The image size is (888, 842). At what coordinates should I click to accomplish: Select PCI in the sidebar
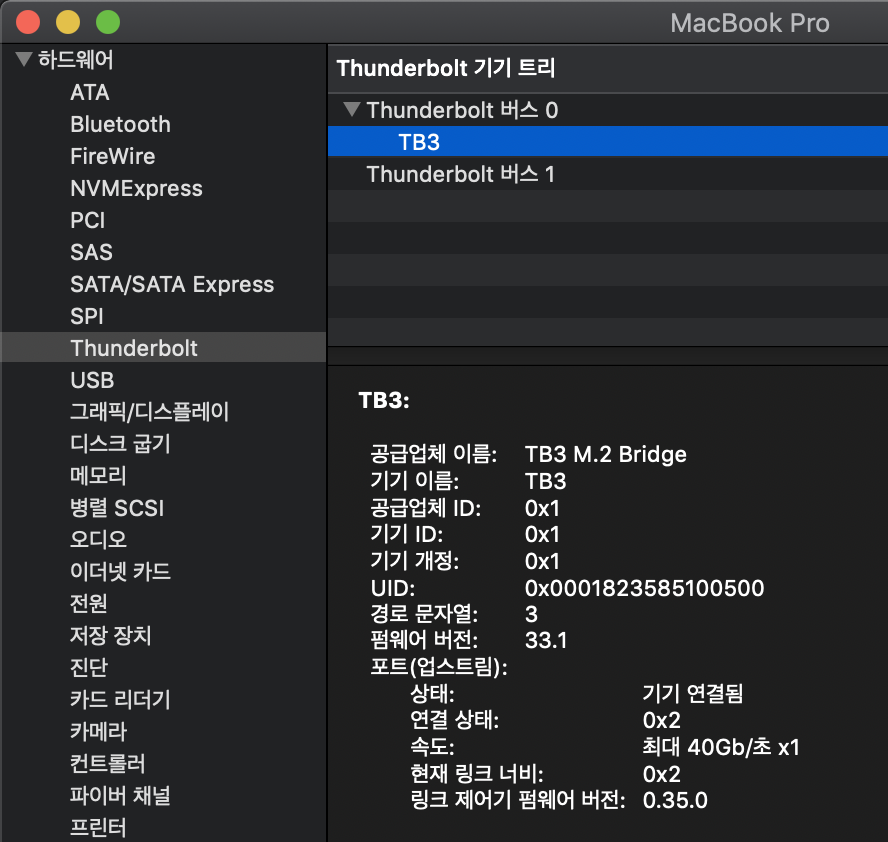pos(87,220)
